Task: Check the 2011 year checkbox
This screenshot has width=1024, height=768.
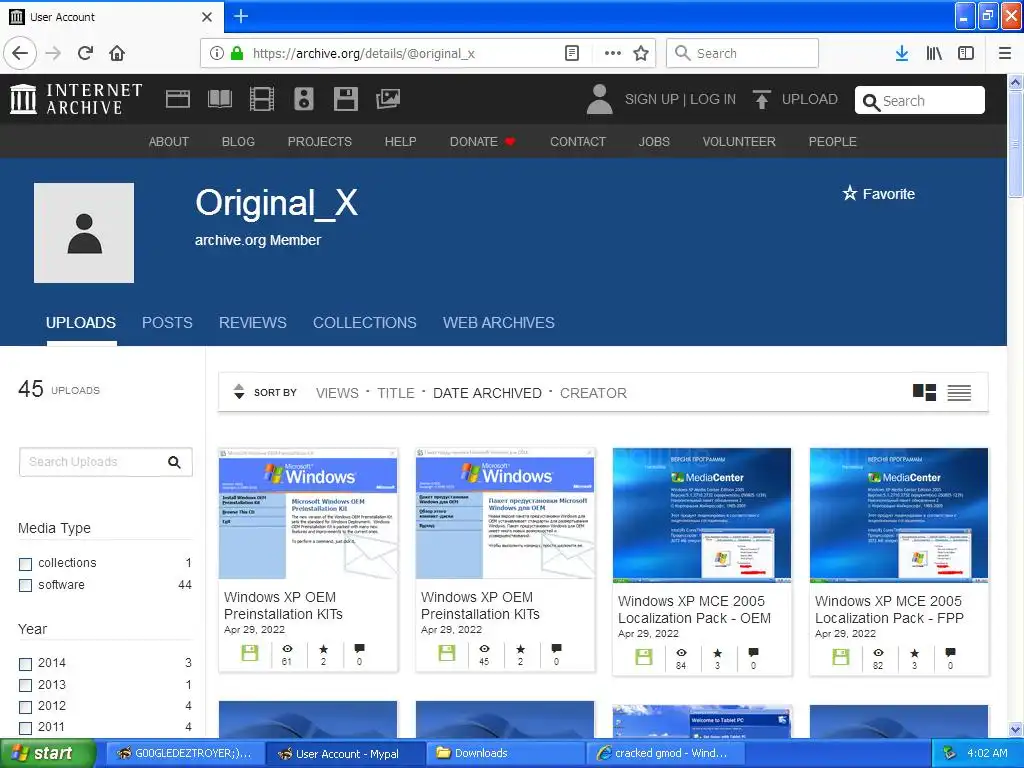Action: click(25, 728)
